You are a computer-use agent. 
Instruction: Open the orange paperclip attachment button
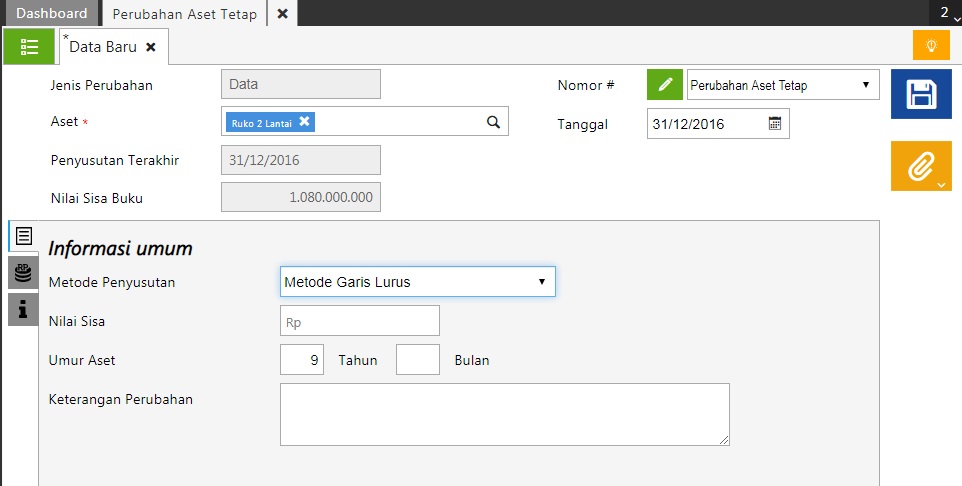(x=920, y=166)
